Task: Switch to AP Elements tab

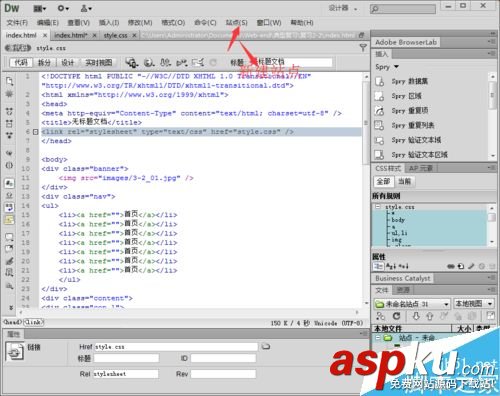Action: click(421, 168)
